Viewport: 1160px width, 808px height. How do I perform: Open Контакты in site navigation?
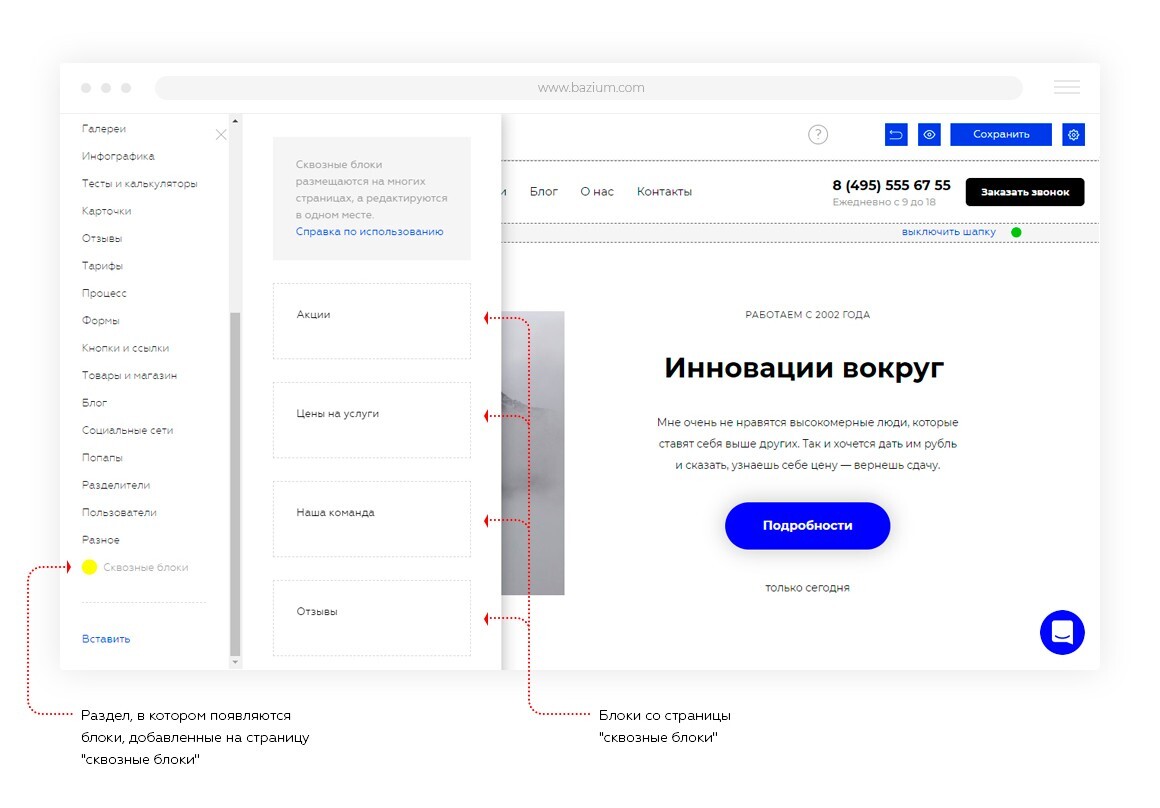click(664, 192)
